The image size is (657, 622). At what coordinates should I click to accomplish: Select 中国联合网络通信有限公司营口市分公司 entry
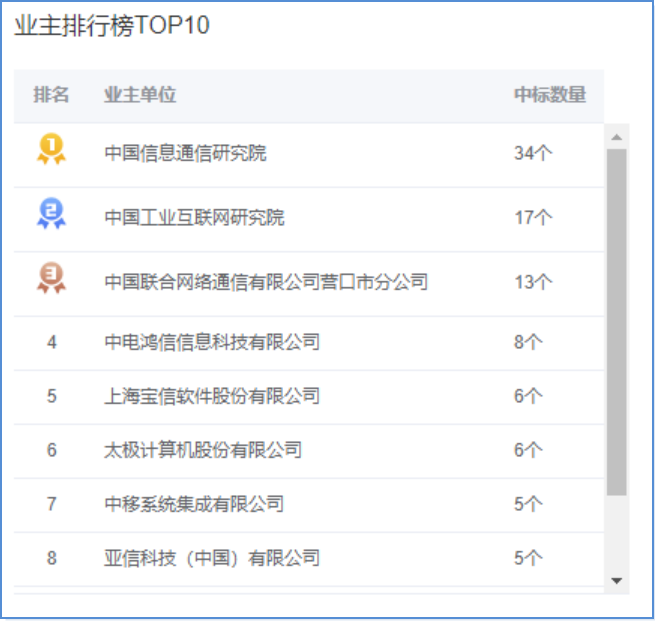266,282
